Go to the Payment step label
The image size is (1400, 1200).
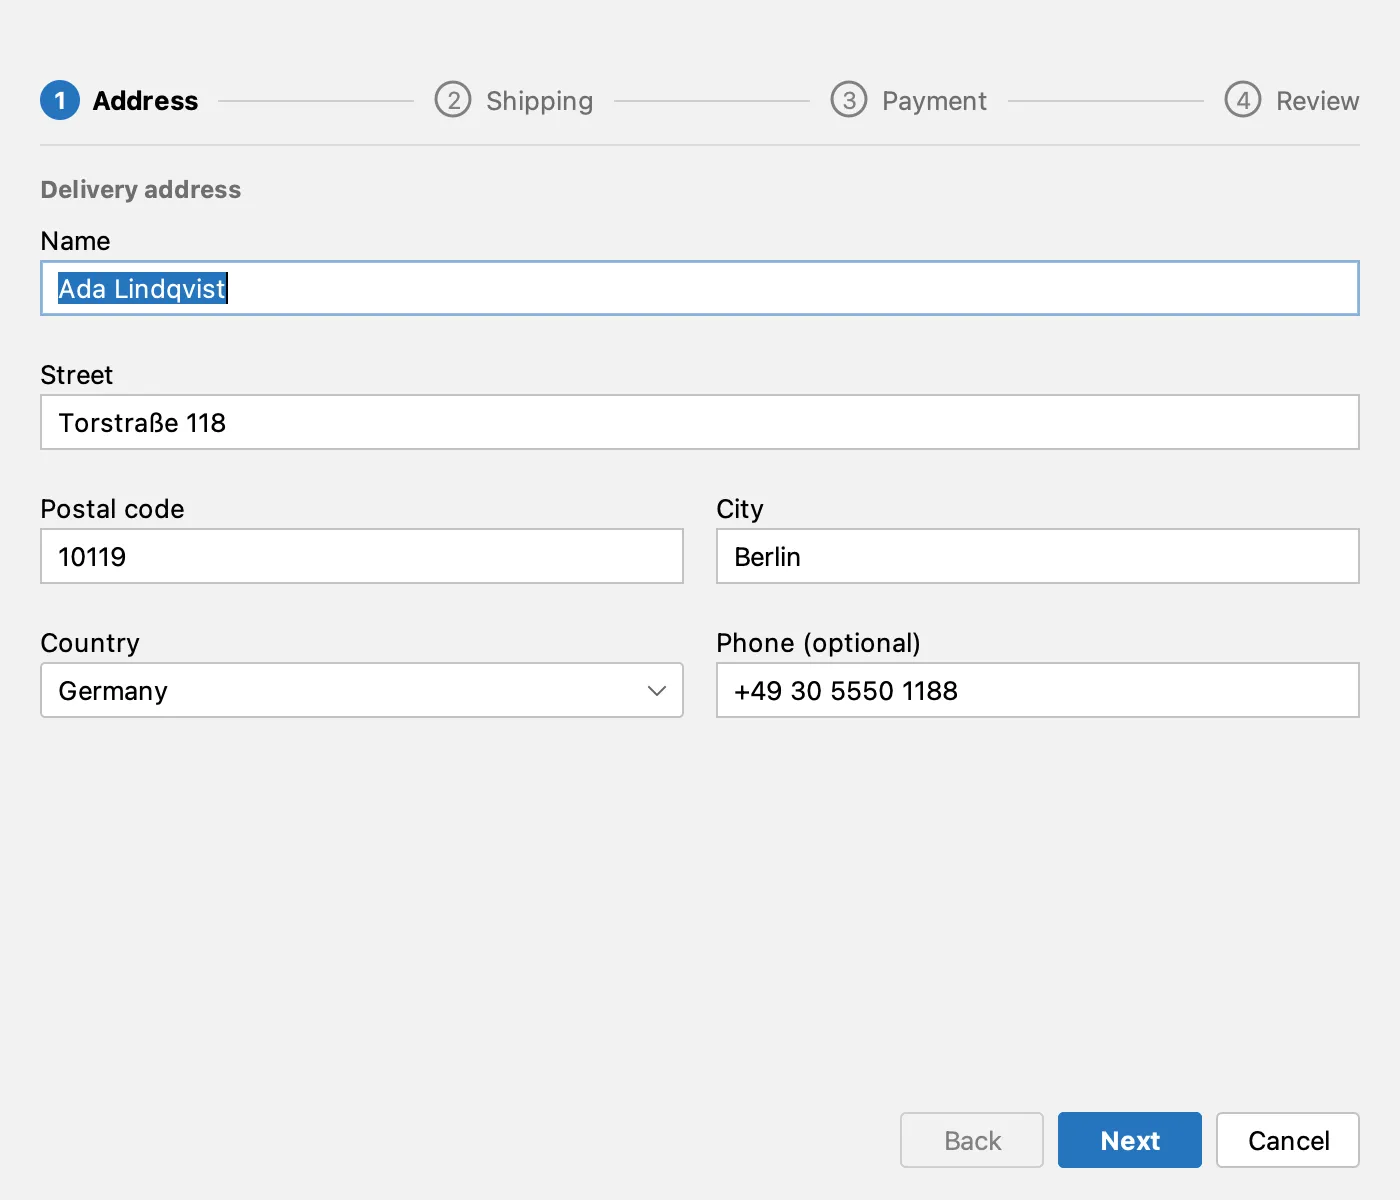934,101
